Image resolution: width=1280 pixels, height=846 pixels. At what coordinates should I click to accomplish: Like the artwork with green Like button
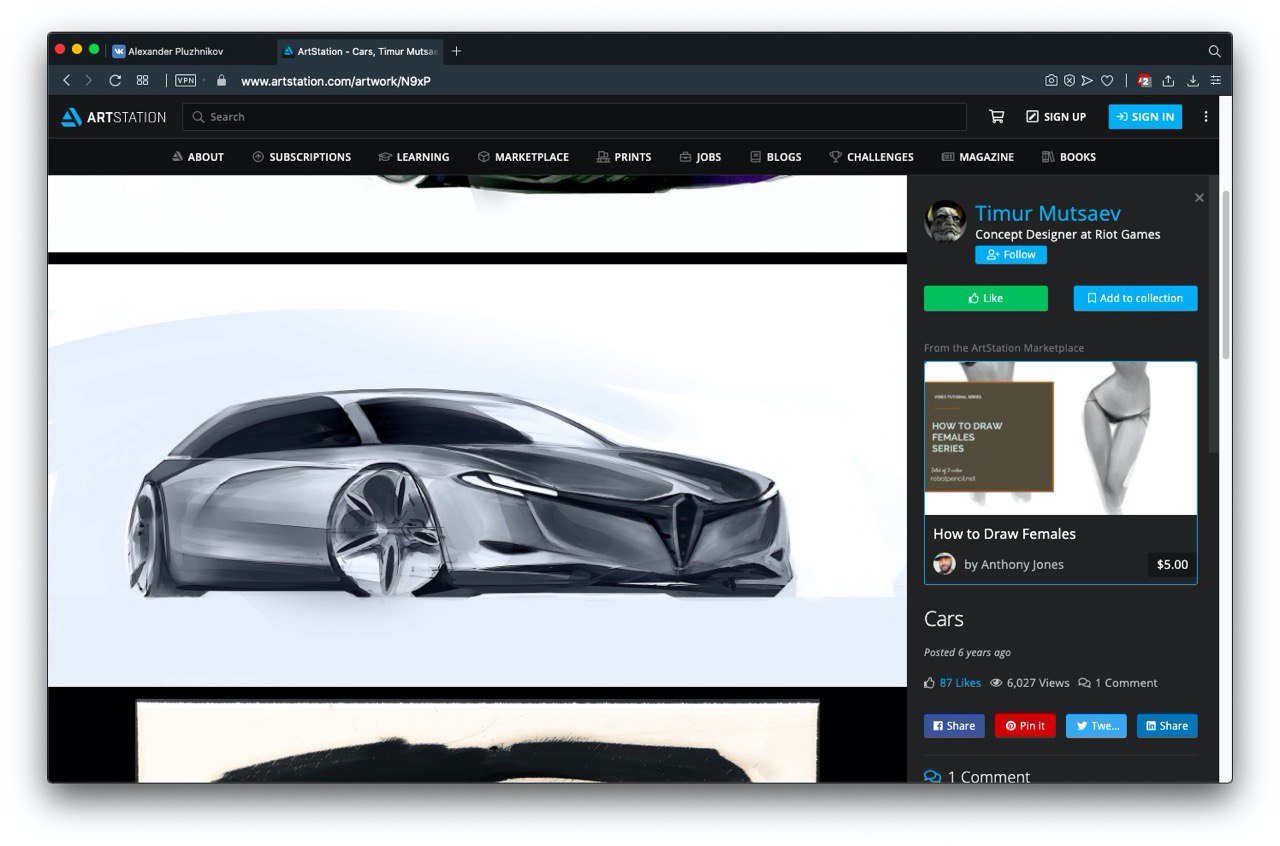click(x=986, y=298)
